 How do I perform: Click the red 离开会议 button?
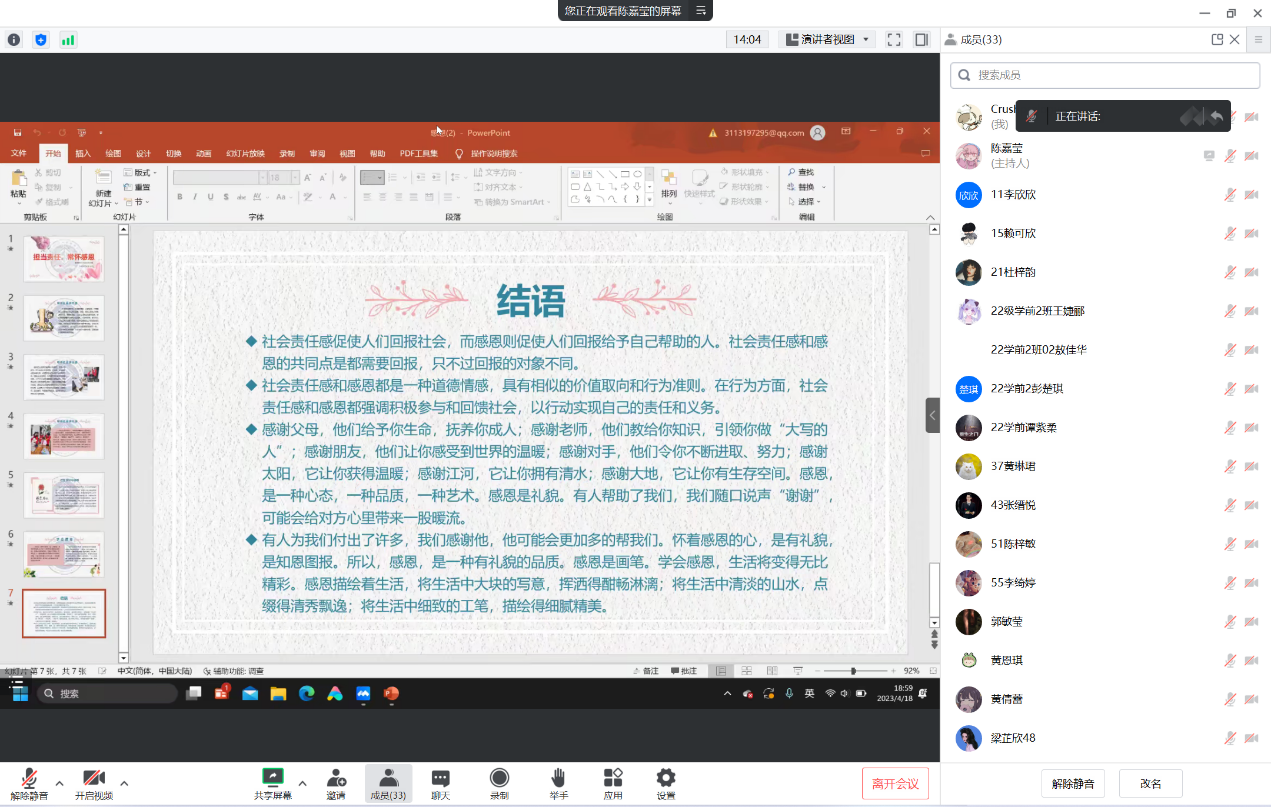click(x=895, y=783)
